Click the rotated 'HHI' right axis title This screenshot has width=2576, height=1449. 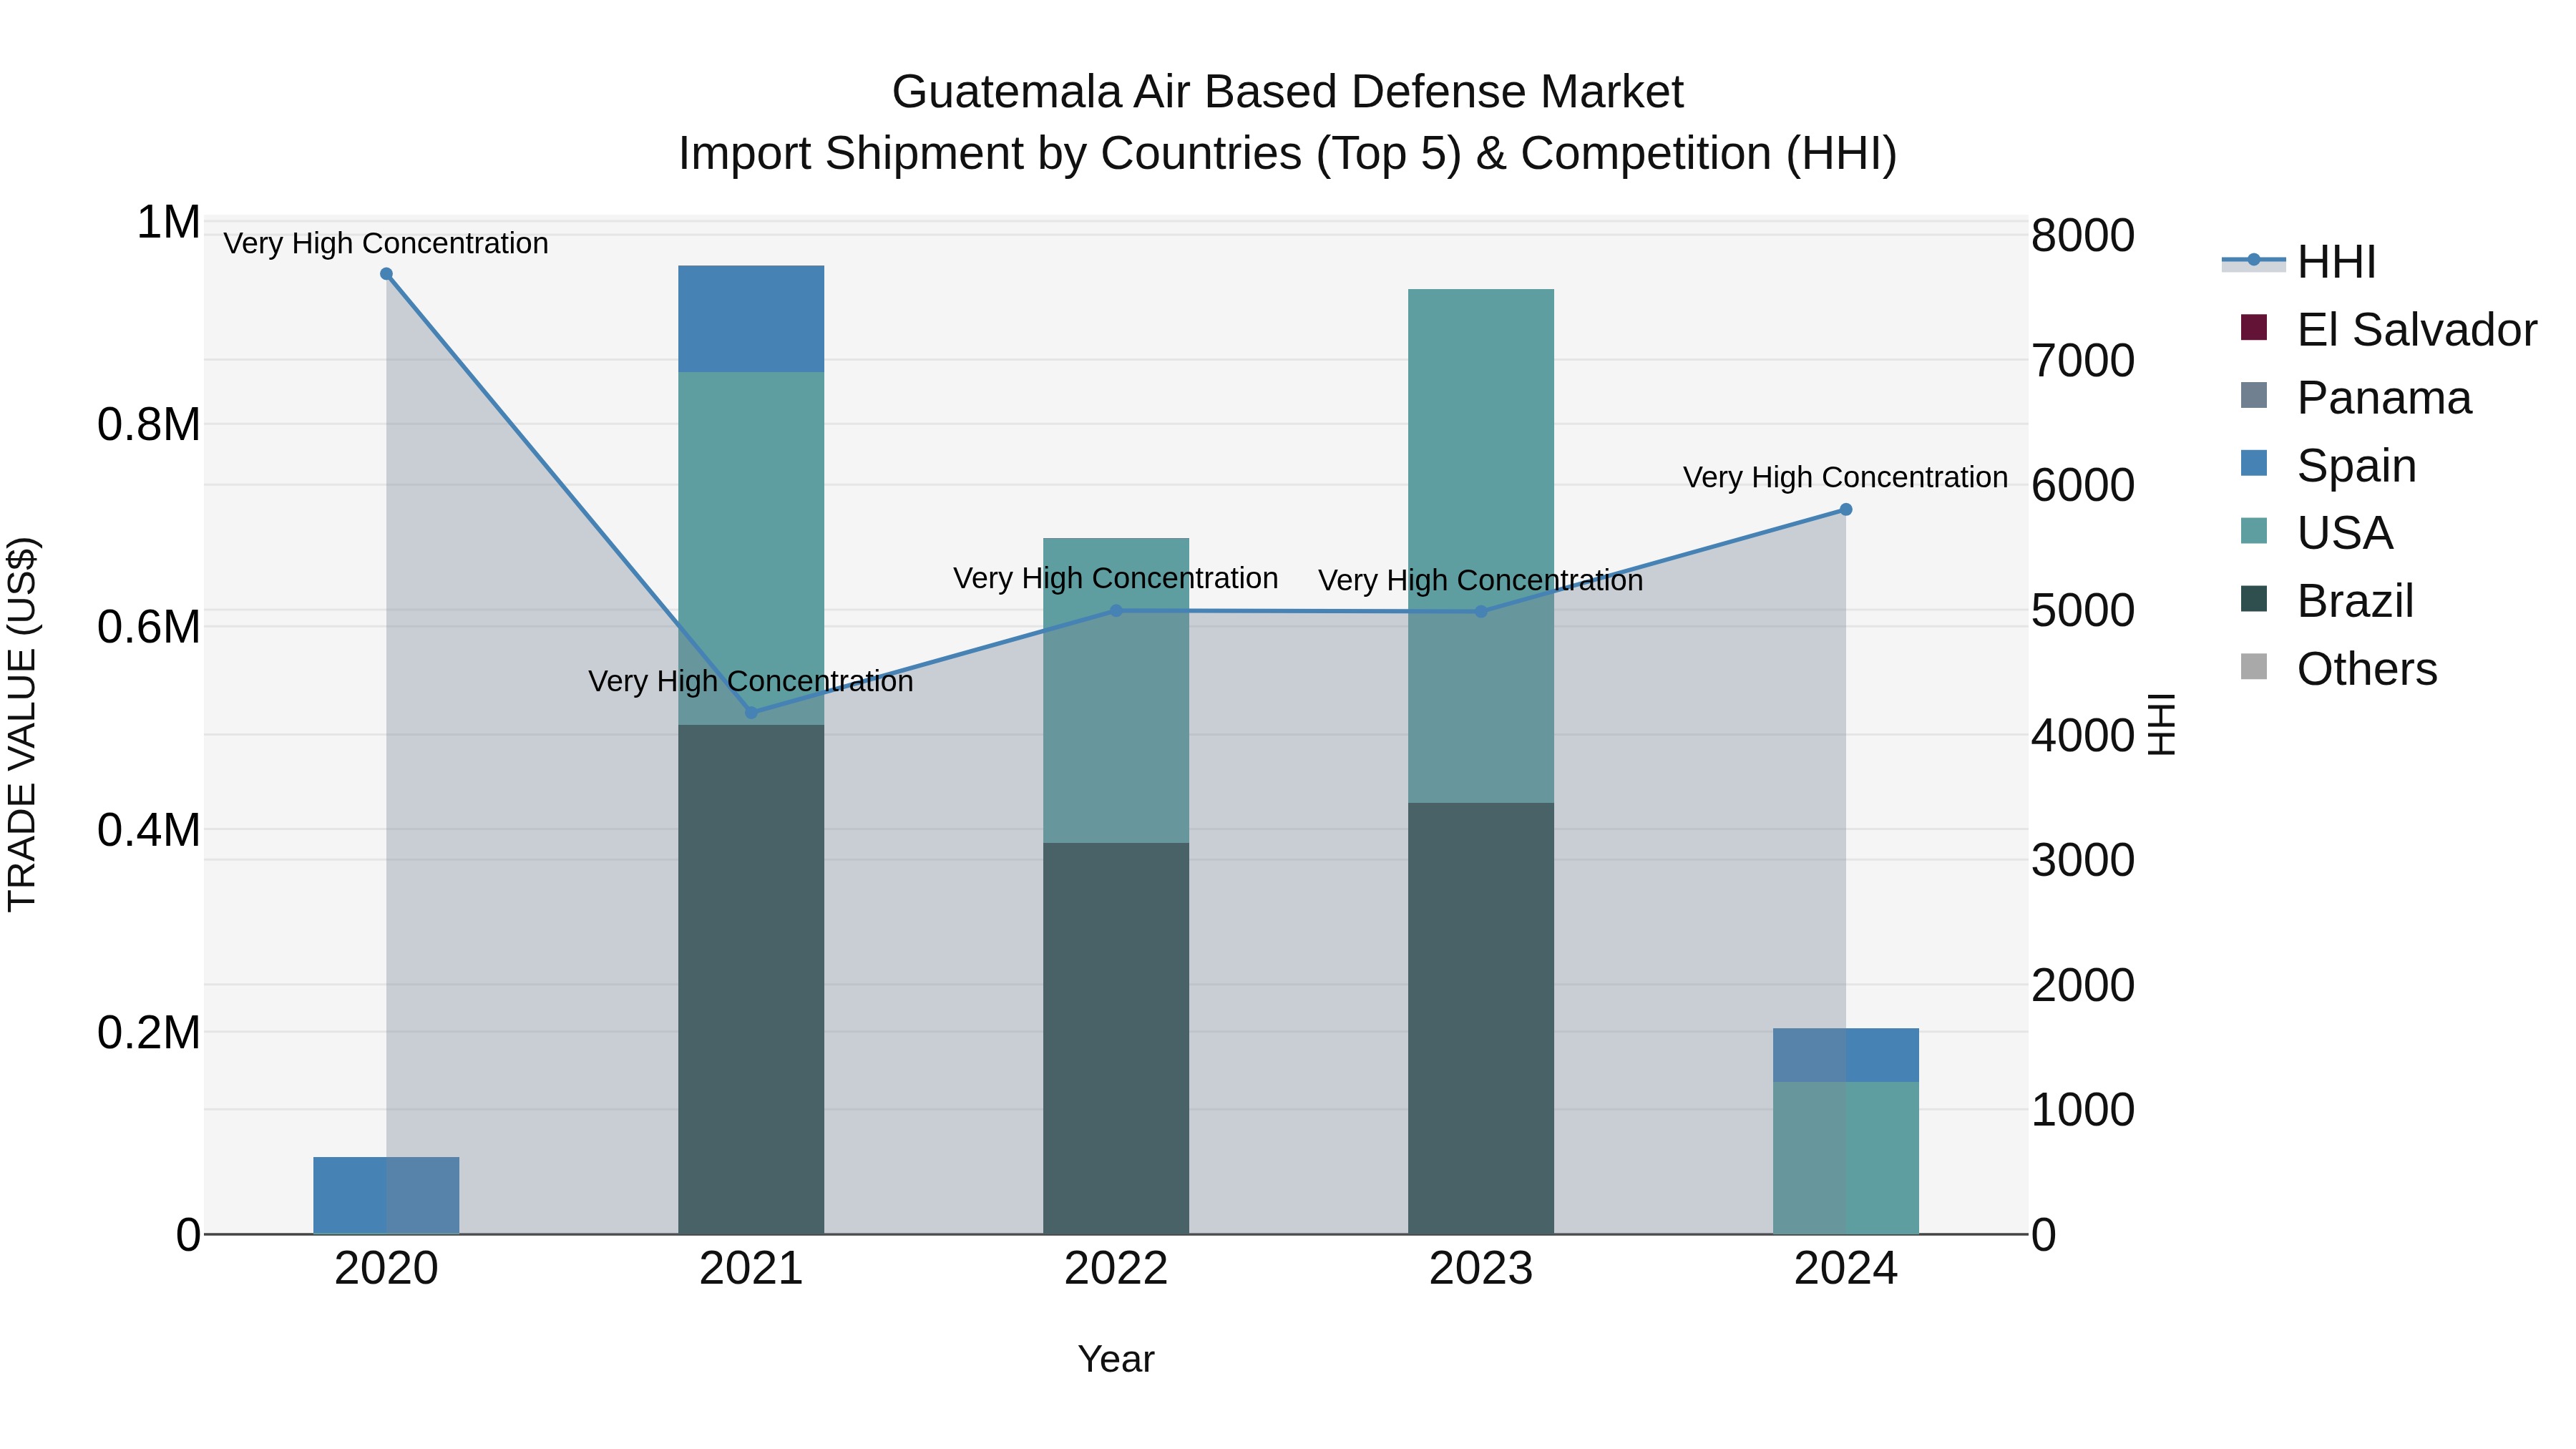[x=2162, y=724]
